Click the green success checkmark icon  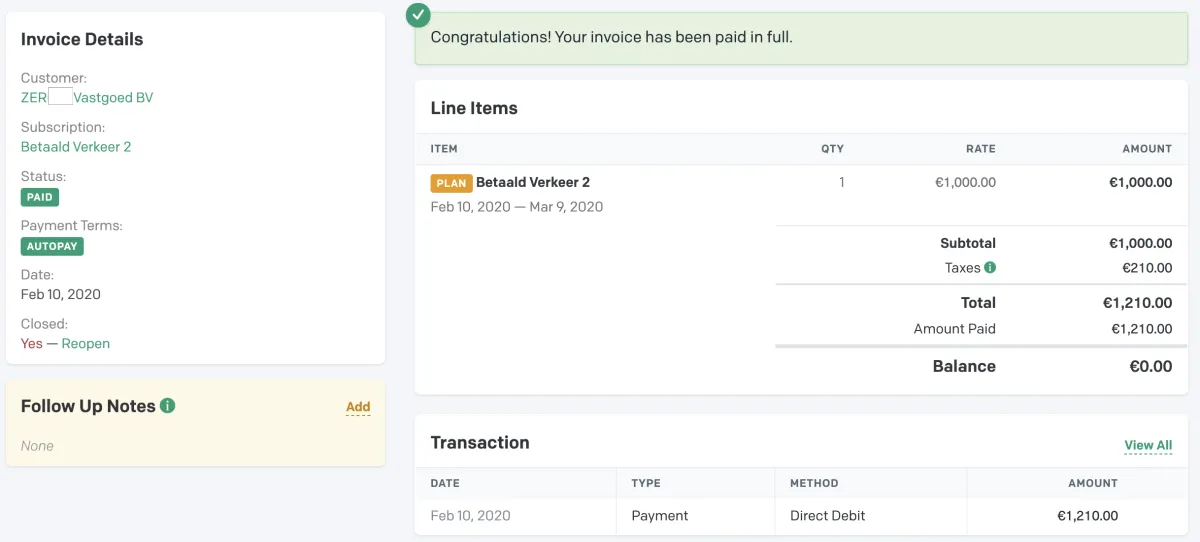[x=419, y=15]
